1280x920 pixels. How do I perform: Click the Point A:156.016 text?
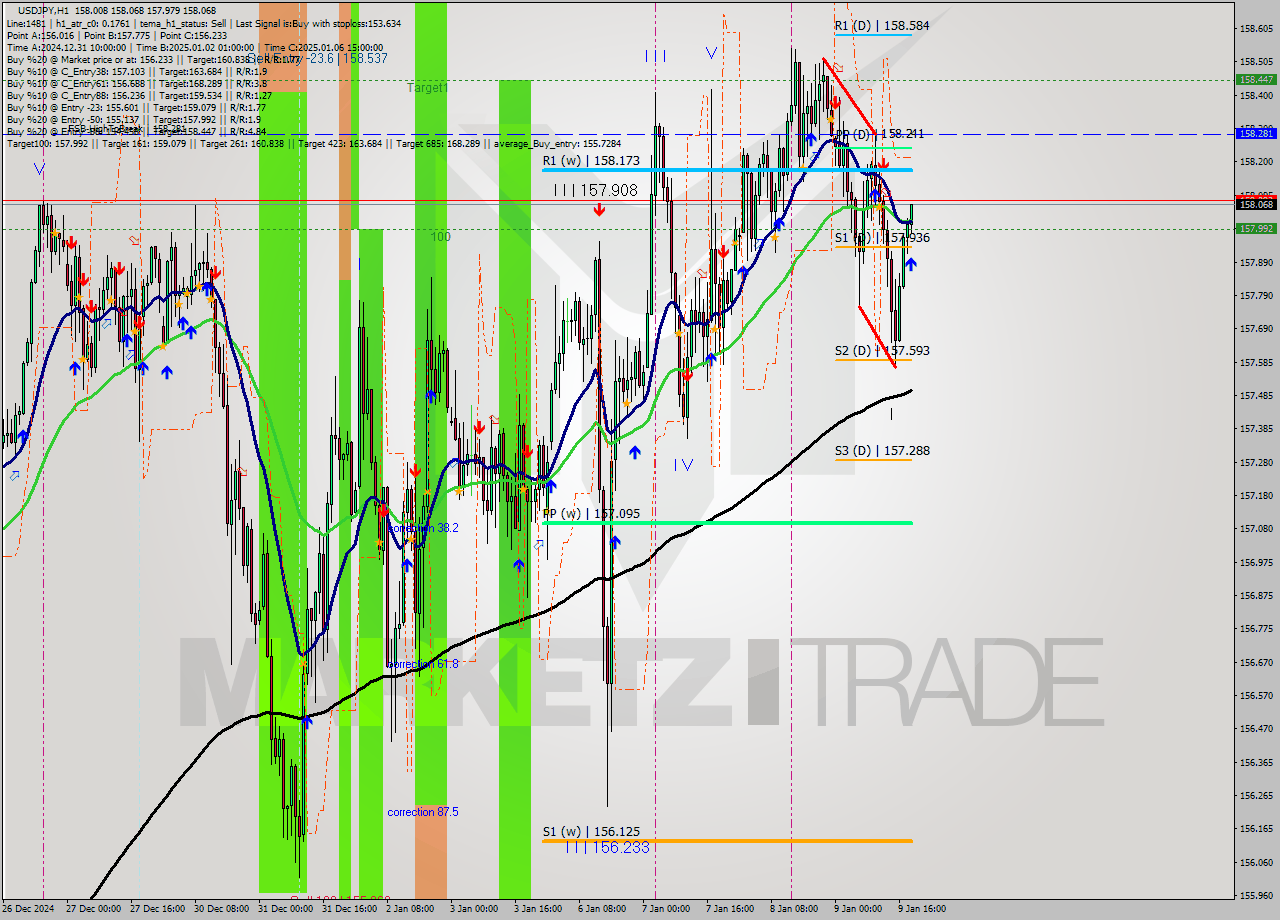[x=40, y=34]
